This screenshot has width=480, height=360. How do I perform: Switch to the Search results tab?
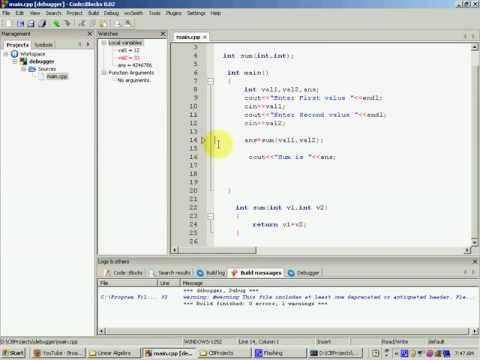(x=171, y=273)
